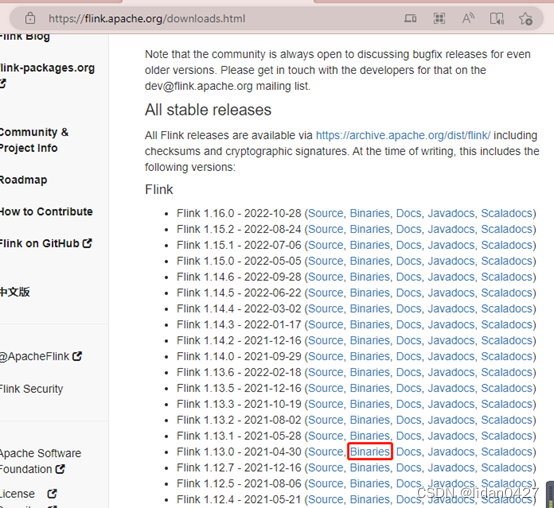Download Binaries for Flink 1.13.0
The image size is (554, 508).
click(x=370, y=451)
